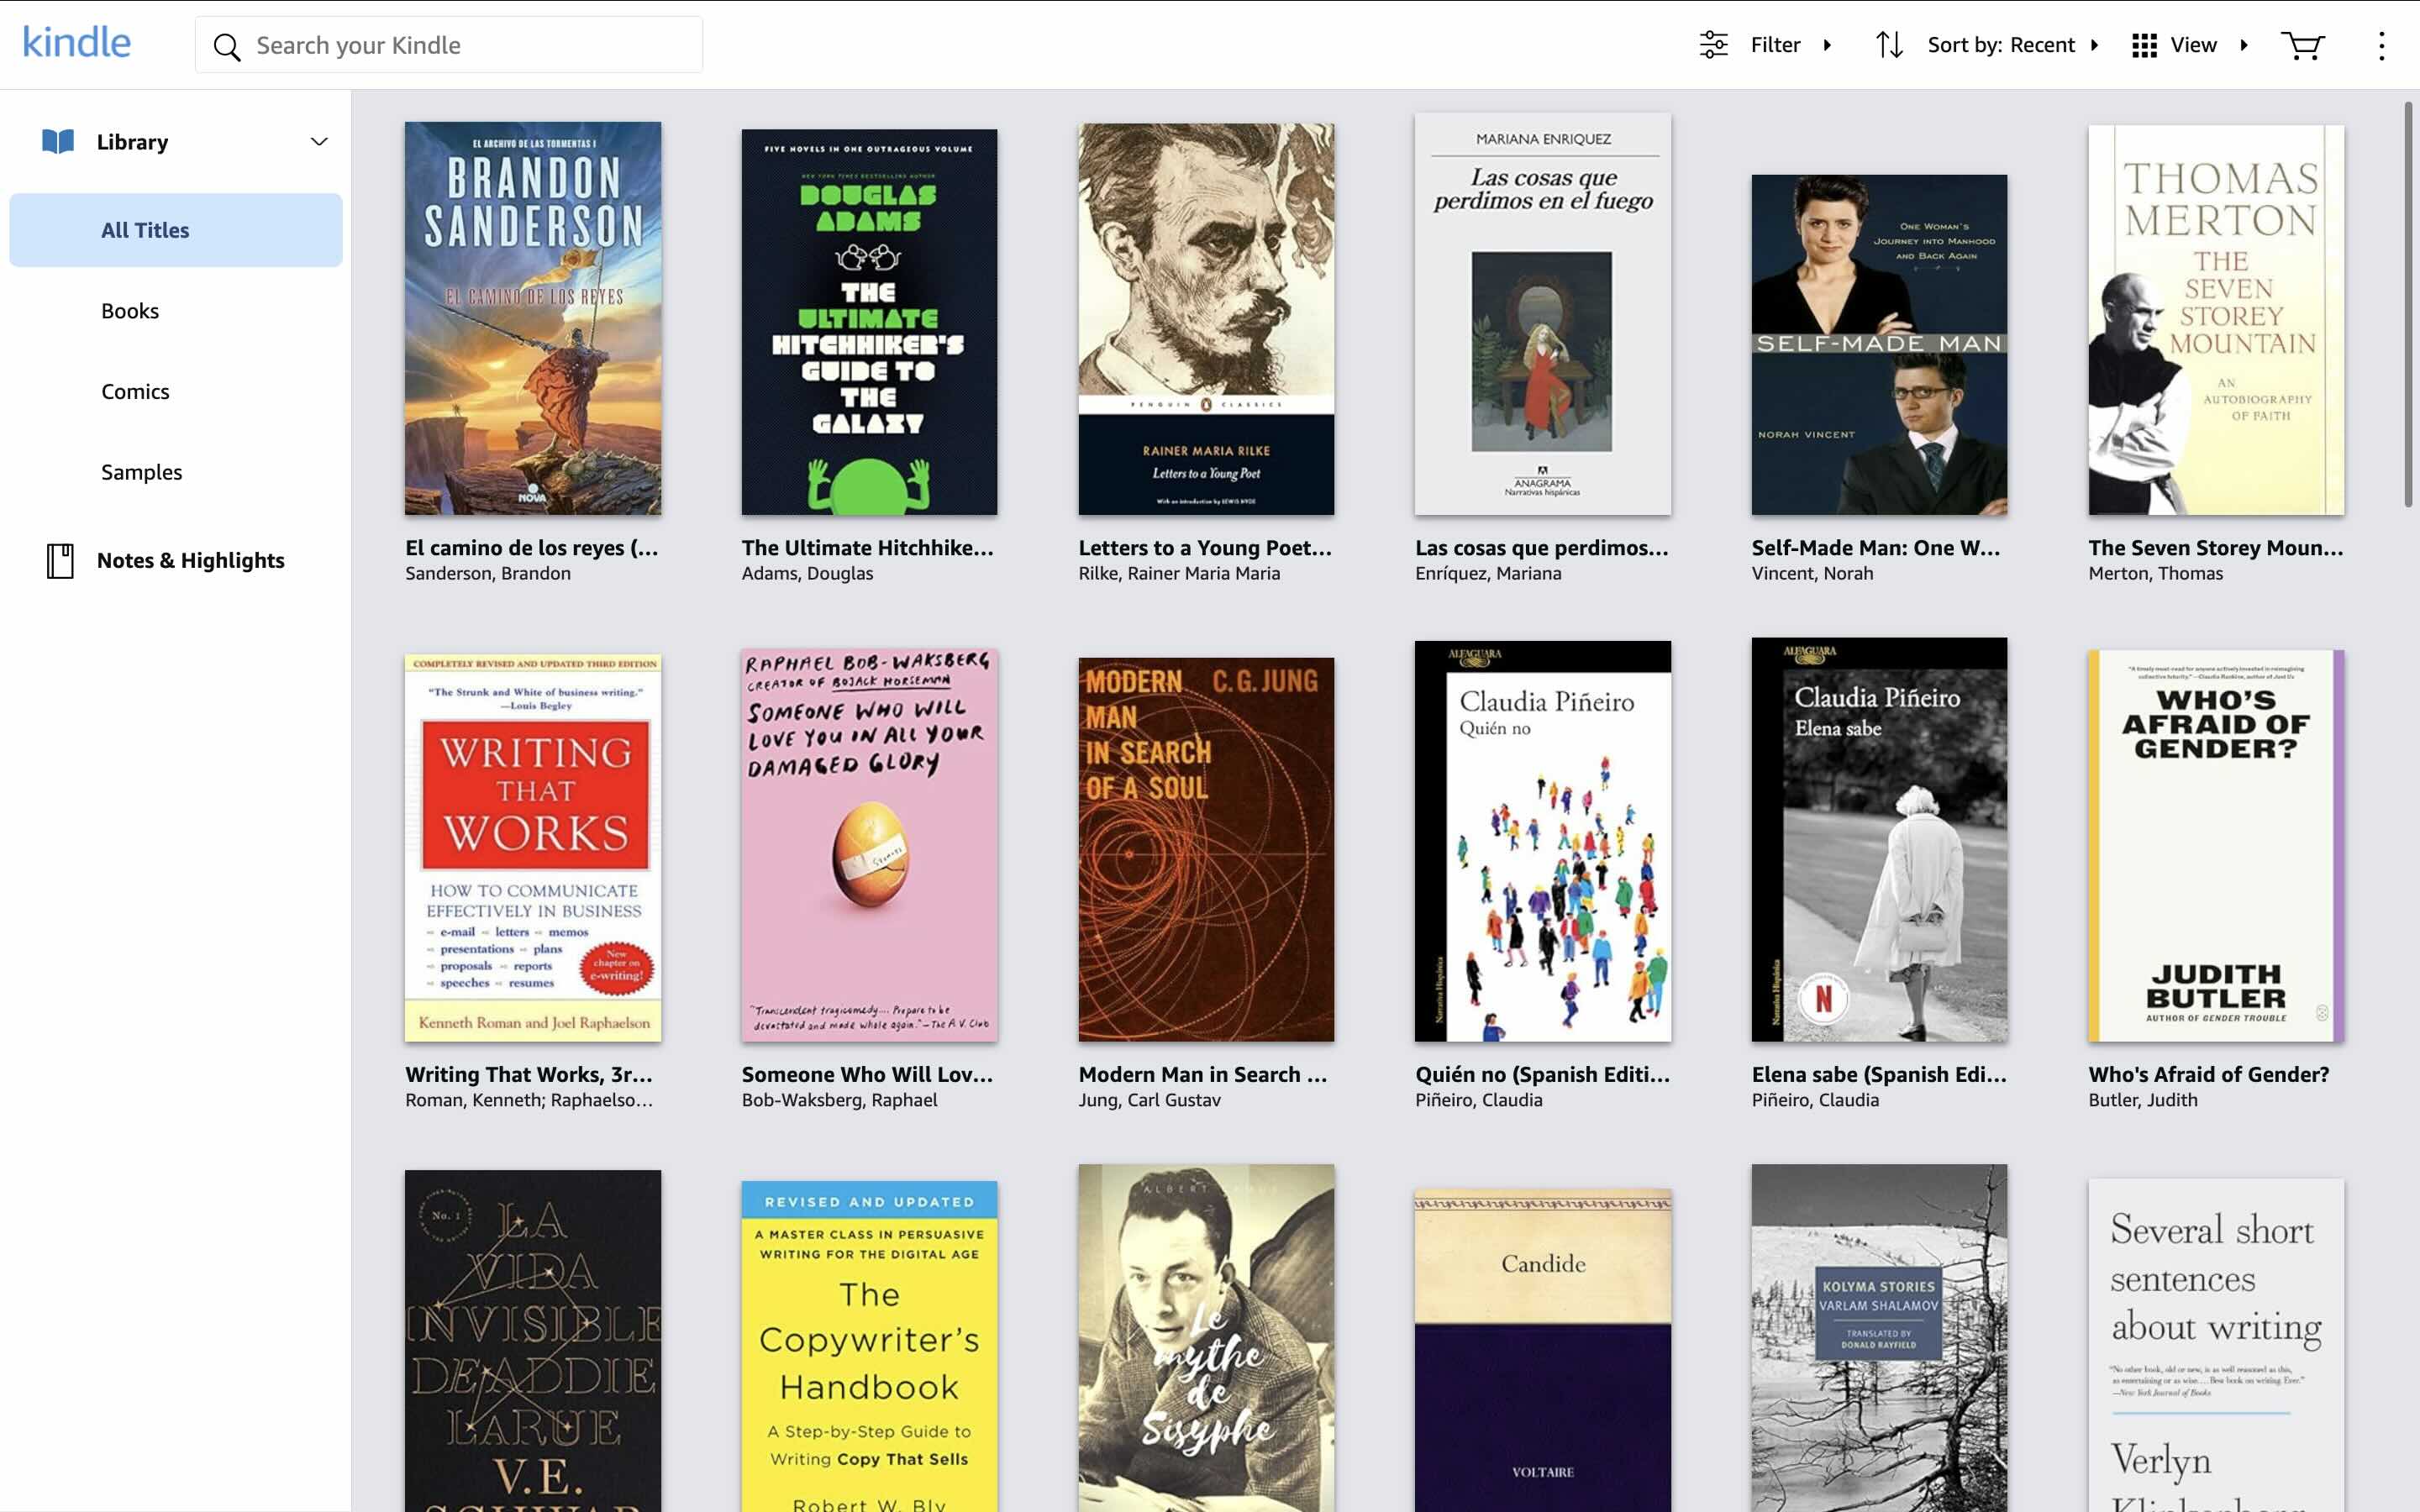The image size is (2420, 1512).
Task: Click the search magnifier icon
Action: [227, 45]
